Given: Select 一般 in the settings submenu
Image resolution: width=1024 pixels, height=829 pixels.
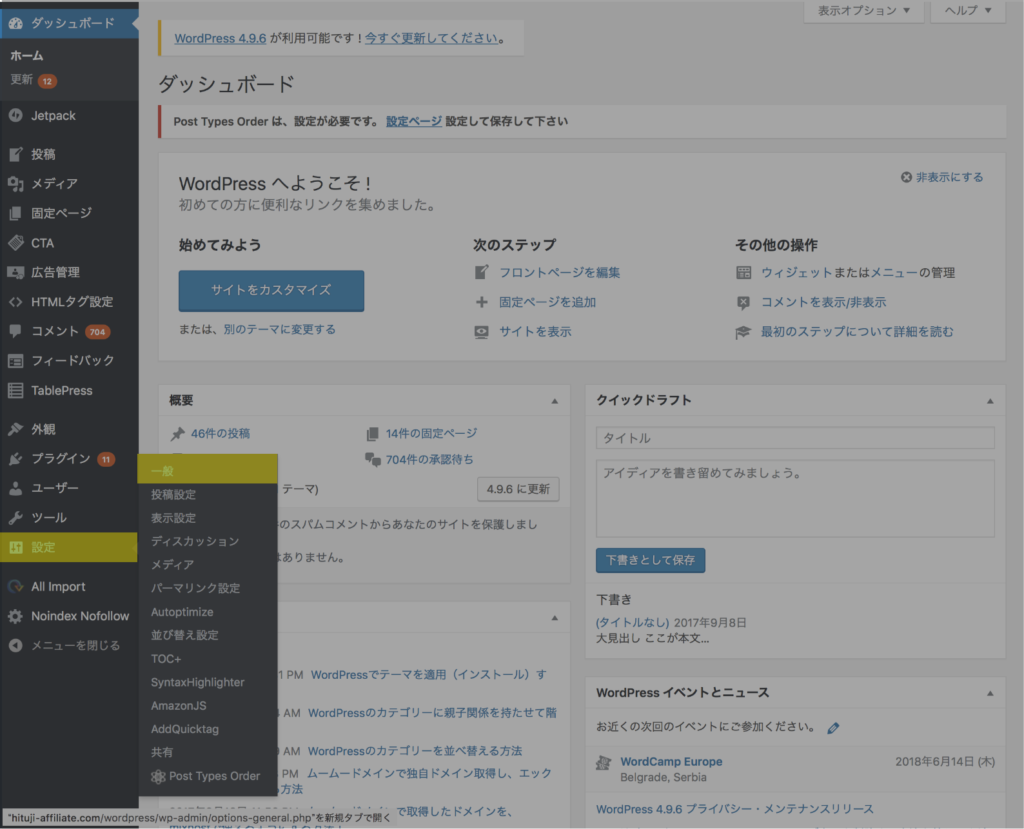Looking at the screenshot, I should click(208, 470).
